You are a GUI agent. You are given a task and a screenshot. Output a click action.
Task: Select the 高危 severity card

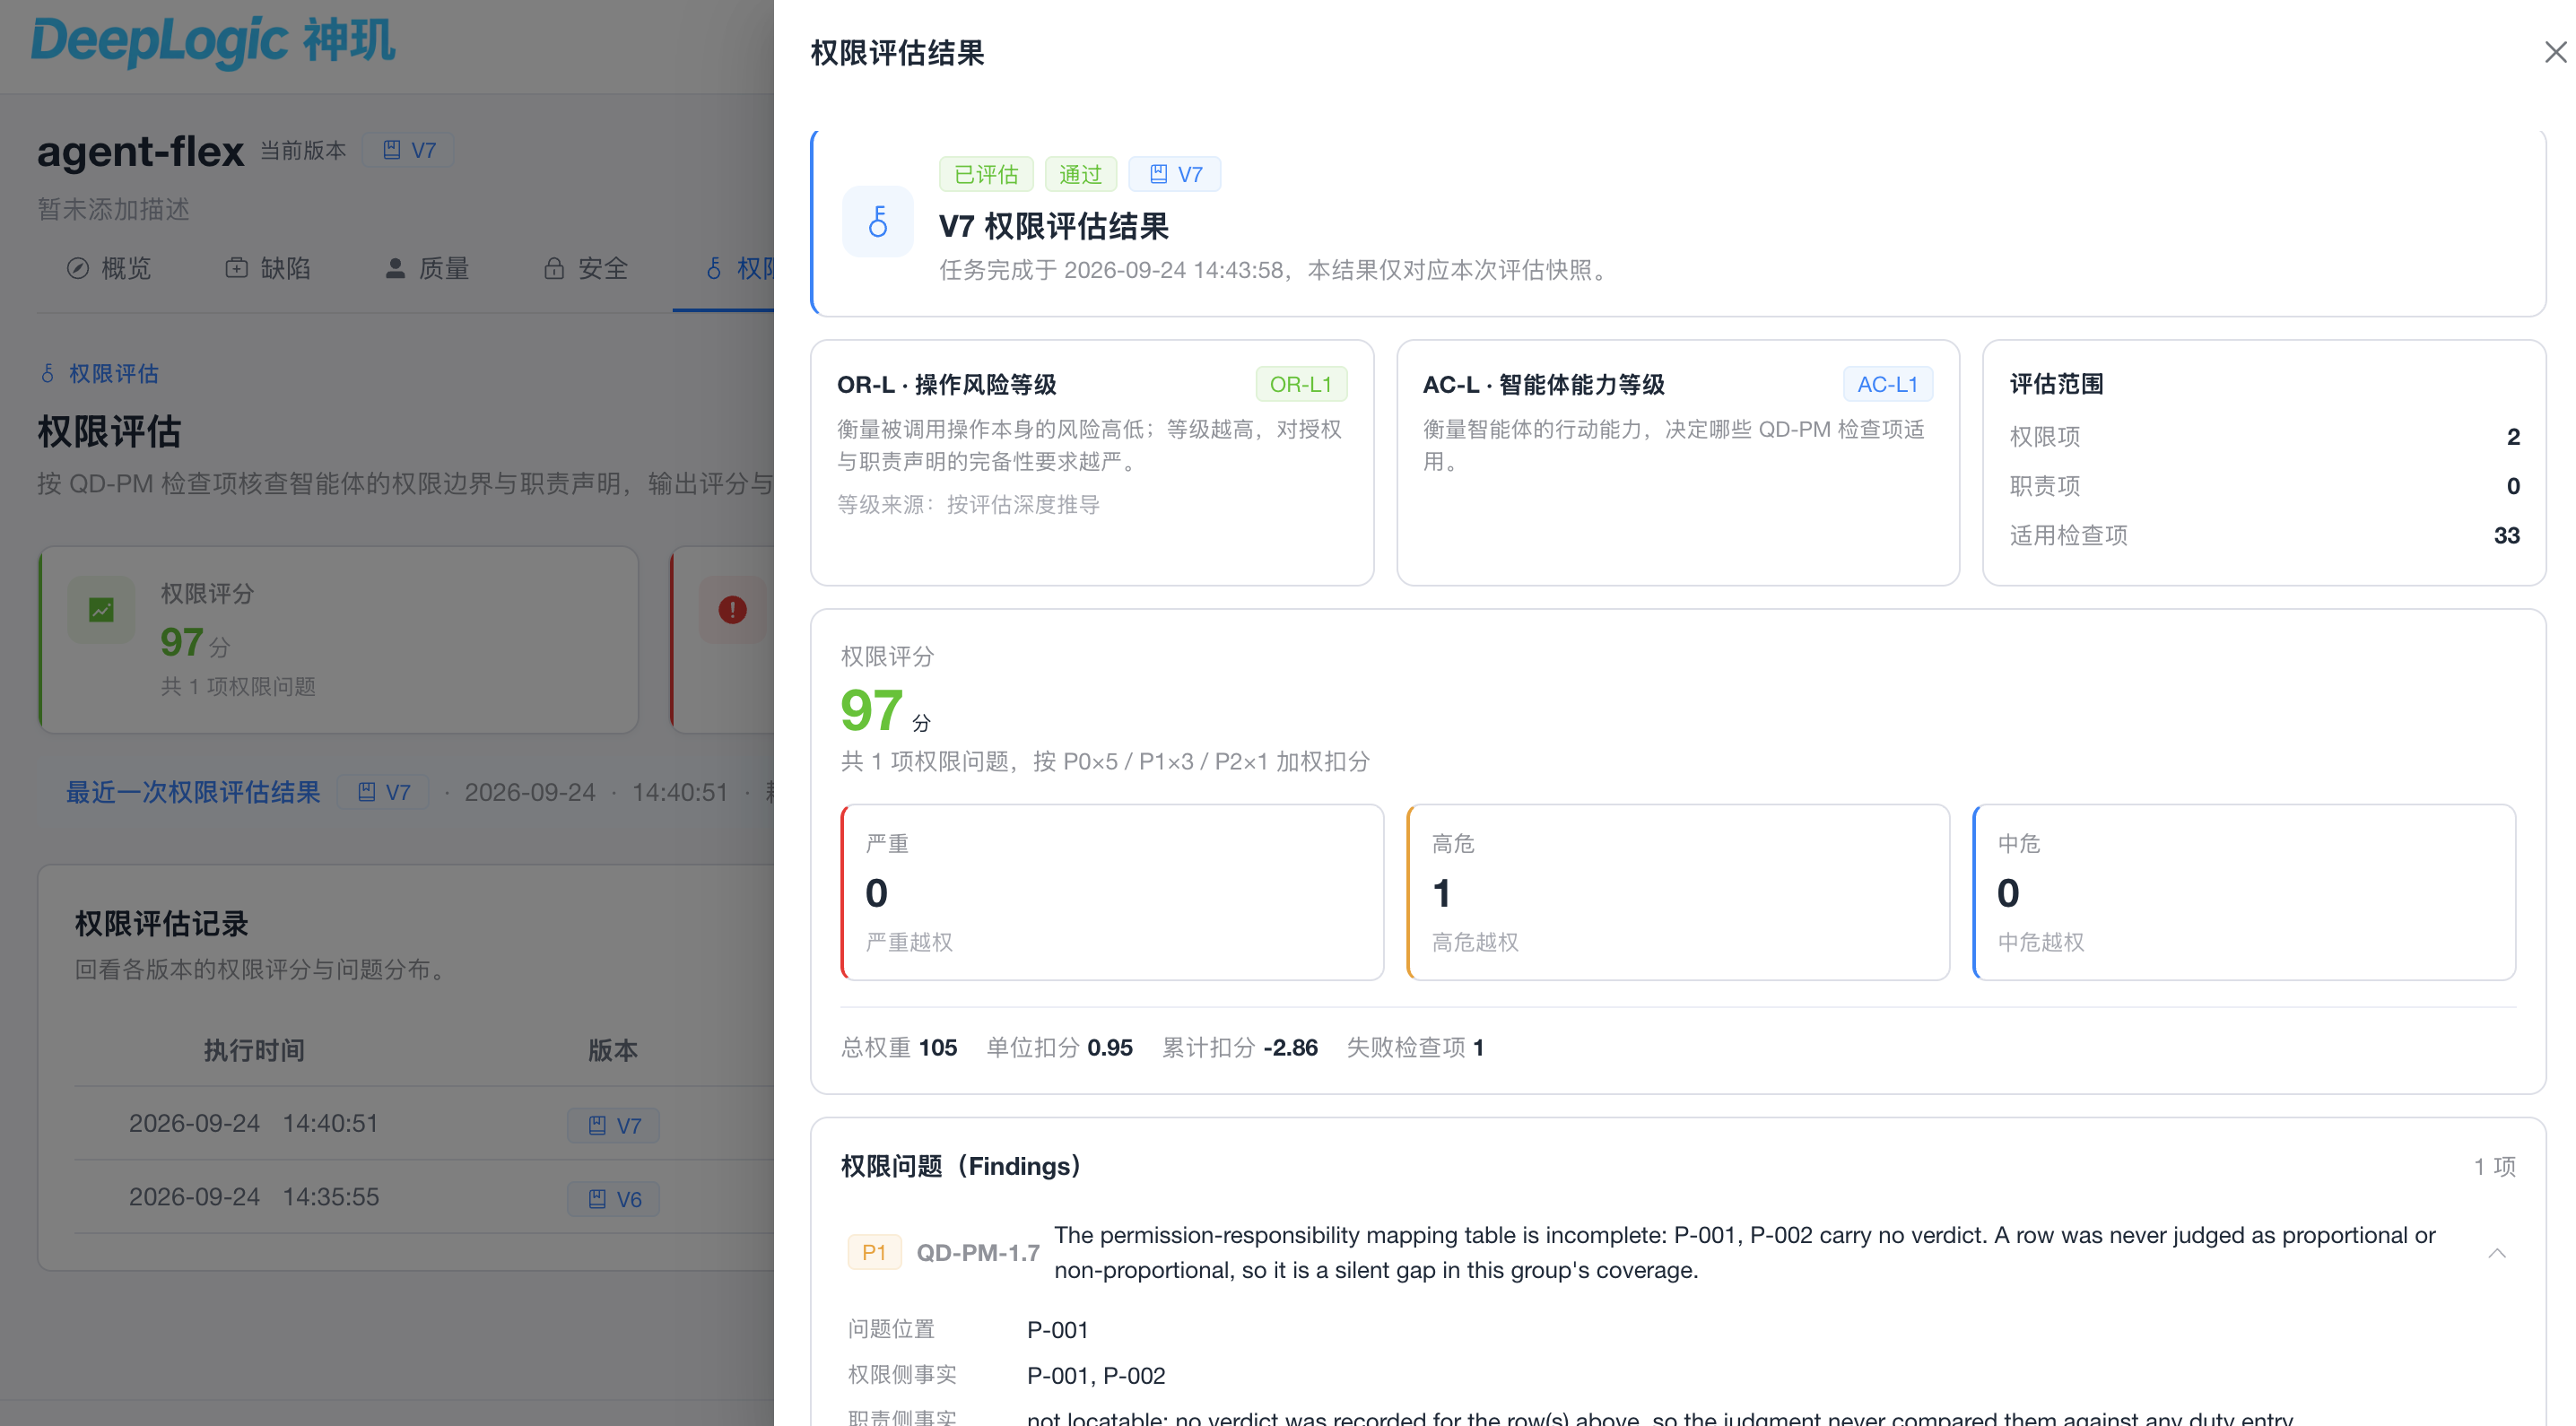click(x=1678, y=892)
